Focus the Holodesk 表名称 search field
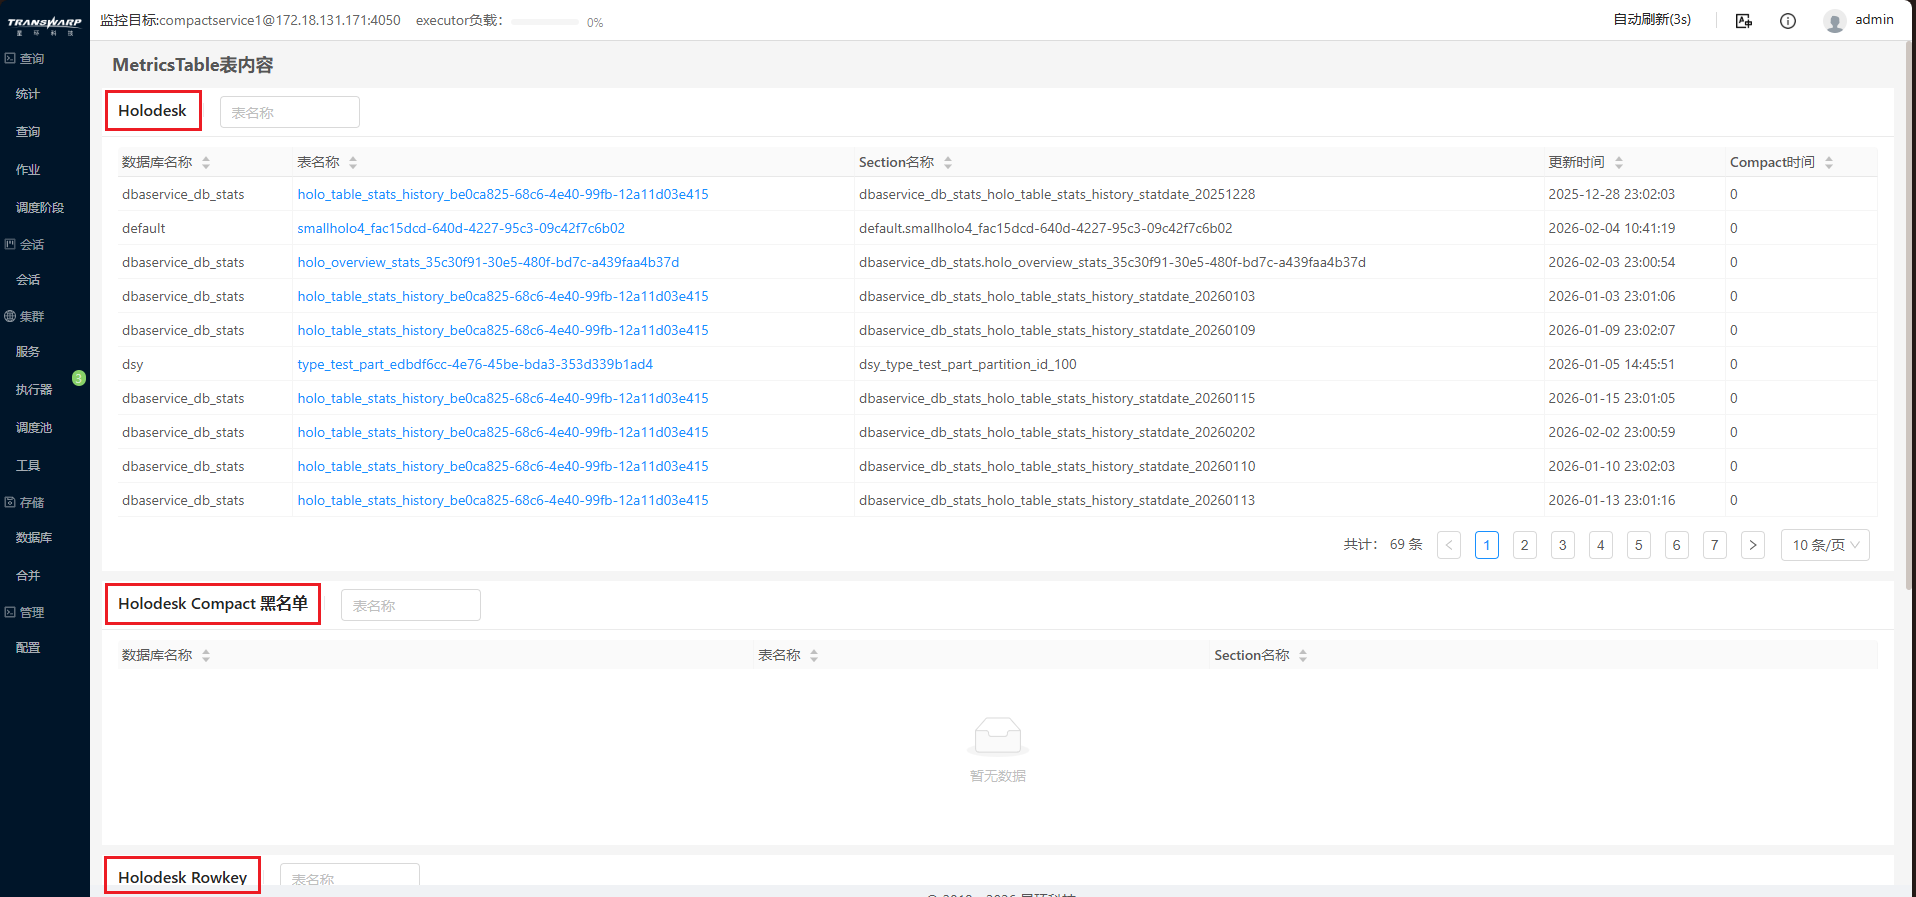The height and width of the screenshot is (897, 1916). [x=289, y=112]
